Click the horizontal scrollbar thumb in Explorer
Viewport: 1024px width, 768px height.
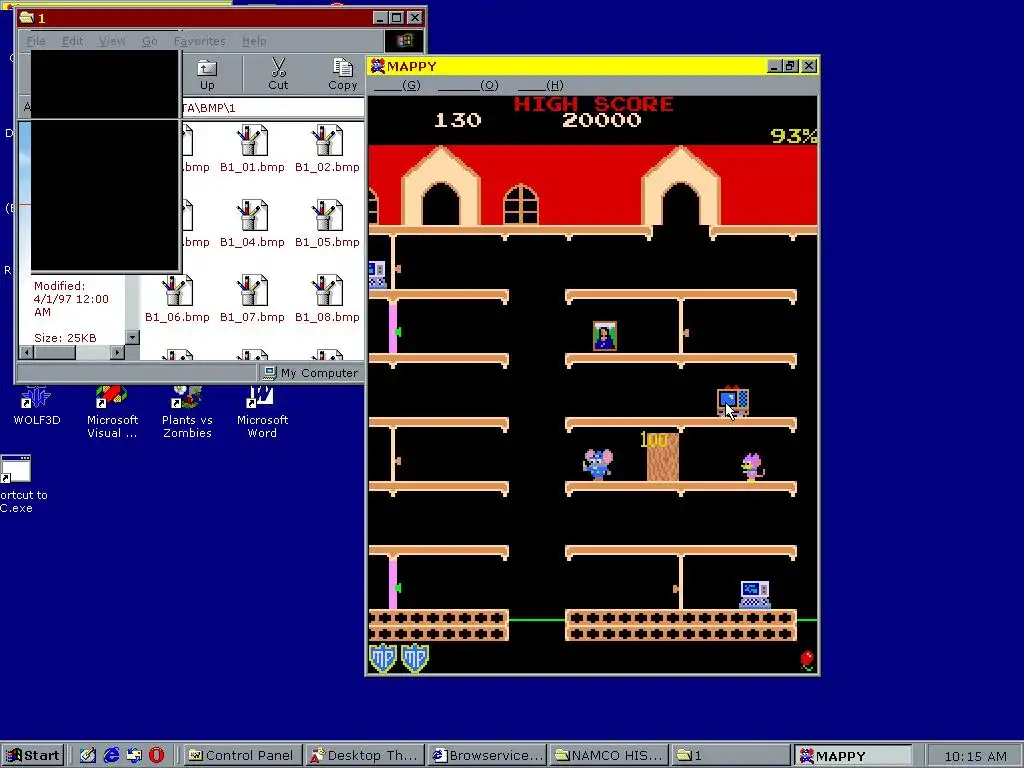[x=55, y=353]
